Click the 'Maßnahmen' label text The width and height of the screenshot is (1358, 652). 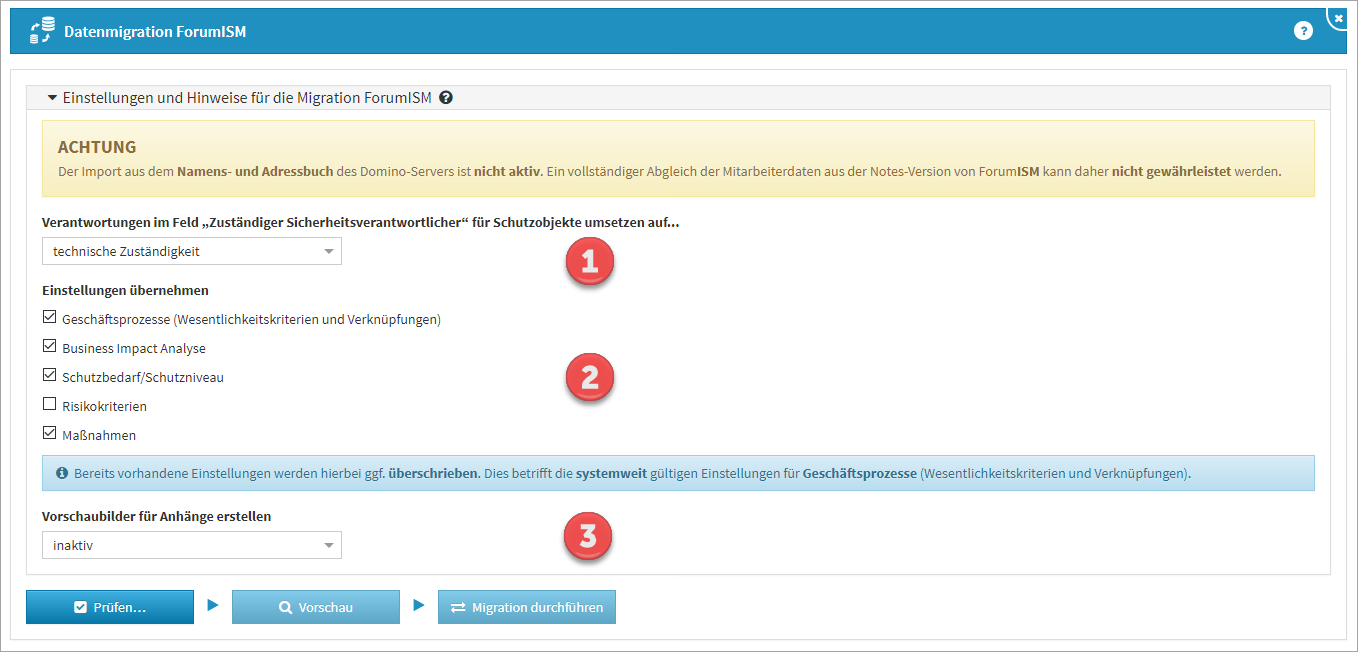99,436
